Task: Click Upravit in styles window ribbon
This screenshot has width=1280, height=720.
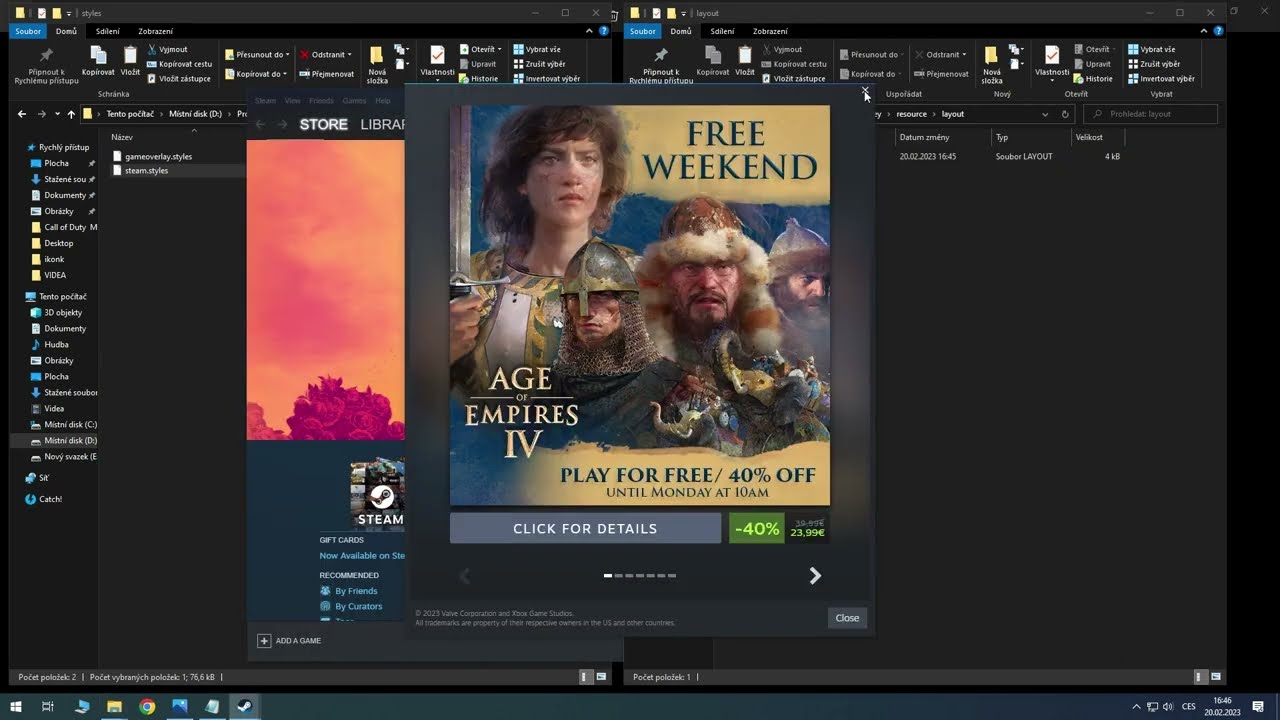Action: pyautogui.click(x=477, y=64)
